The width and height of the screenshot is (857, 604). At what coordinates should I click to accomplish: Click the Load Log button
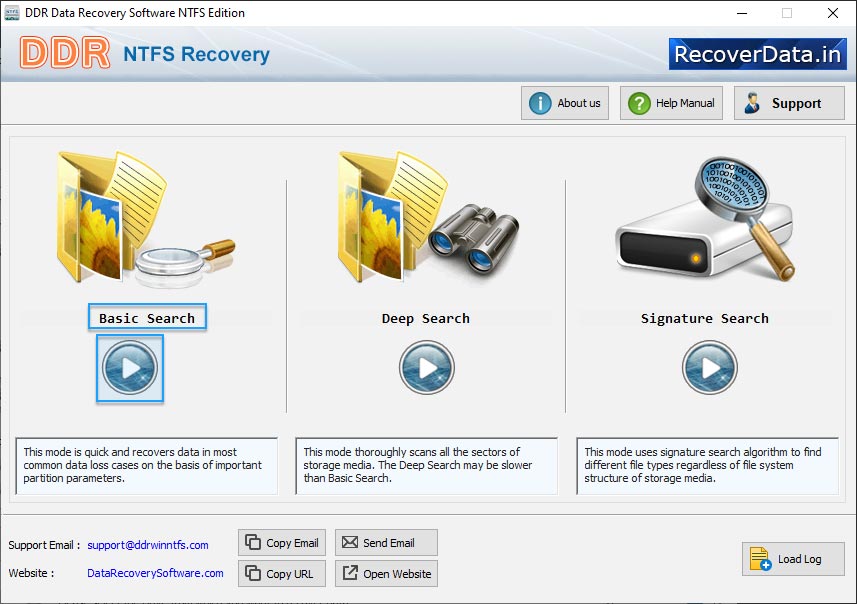(793, 559)
